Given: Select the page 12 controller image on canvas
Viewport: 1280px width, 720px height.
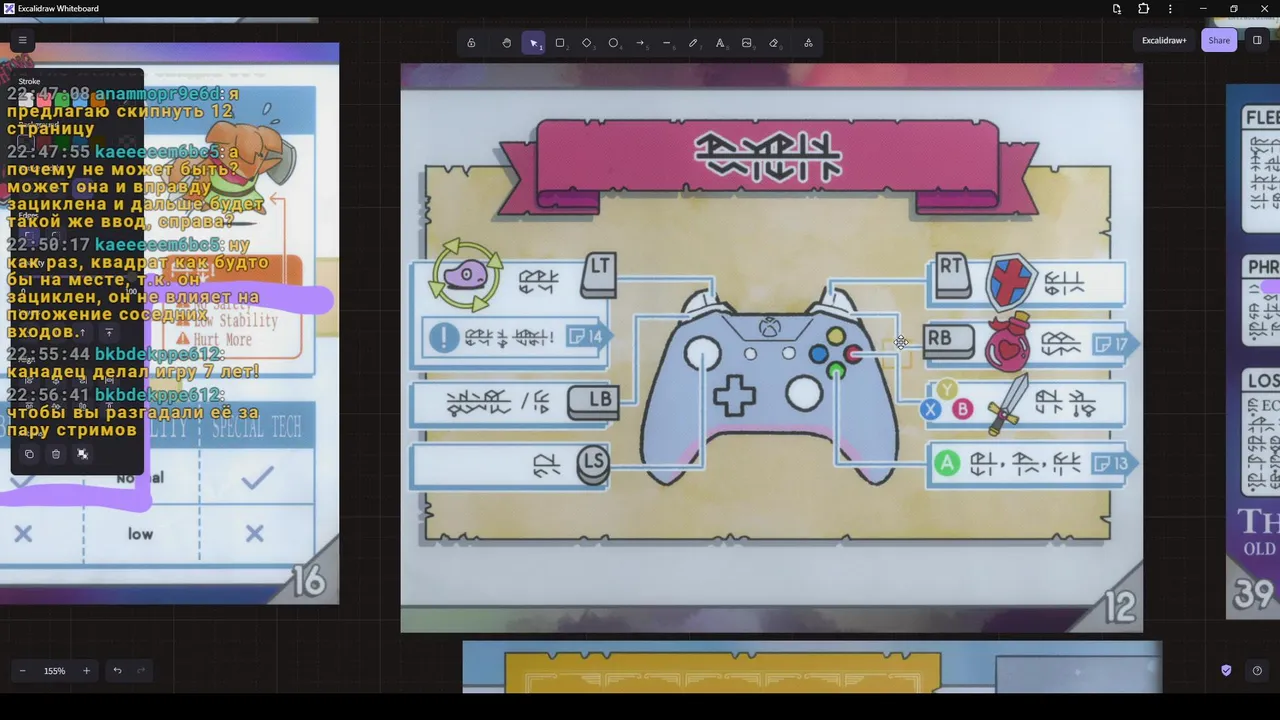Looking at the screenshot, I should 771,348.
